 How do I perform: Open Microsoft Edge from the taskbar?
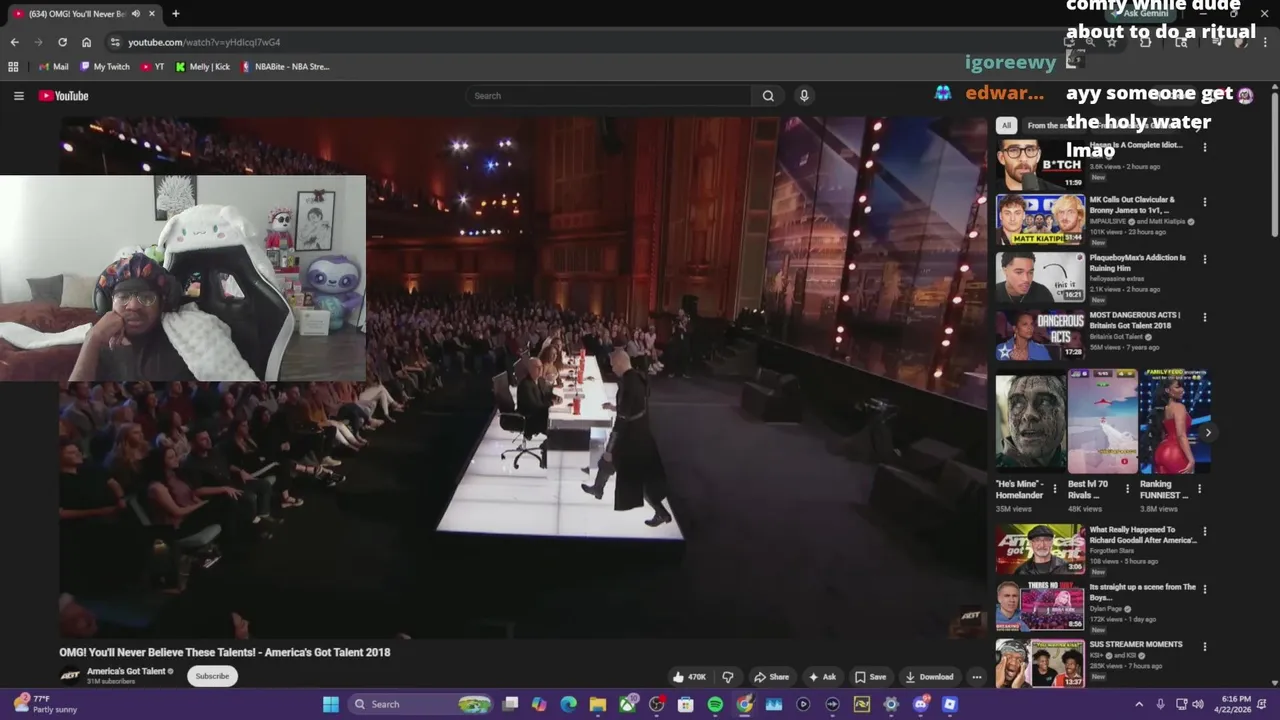(568, 704)
